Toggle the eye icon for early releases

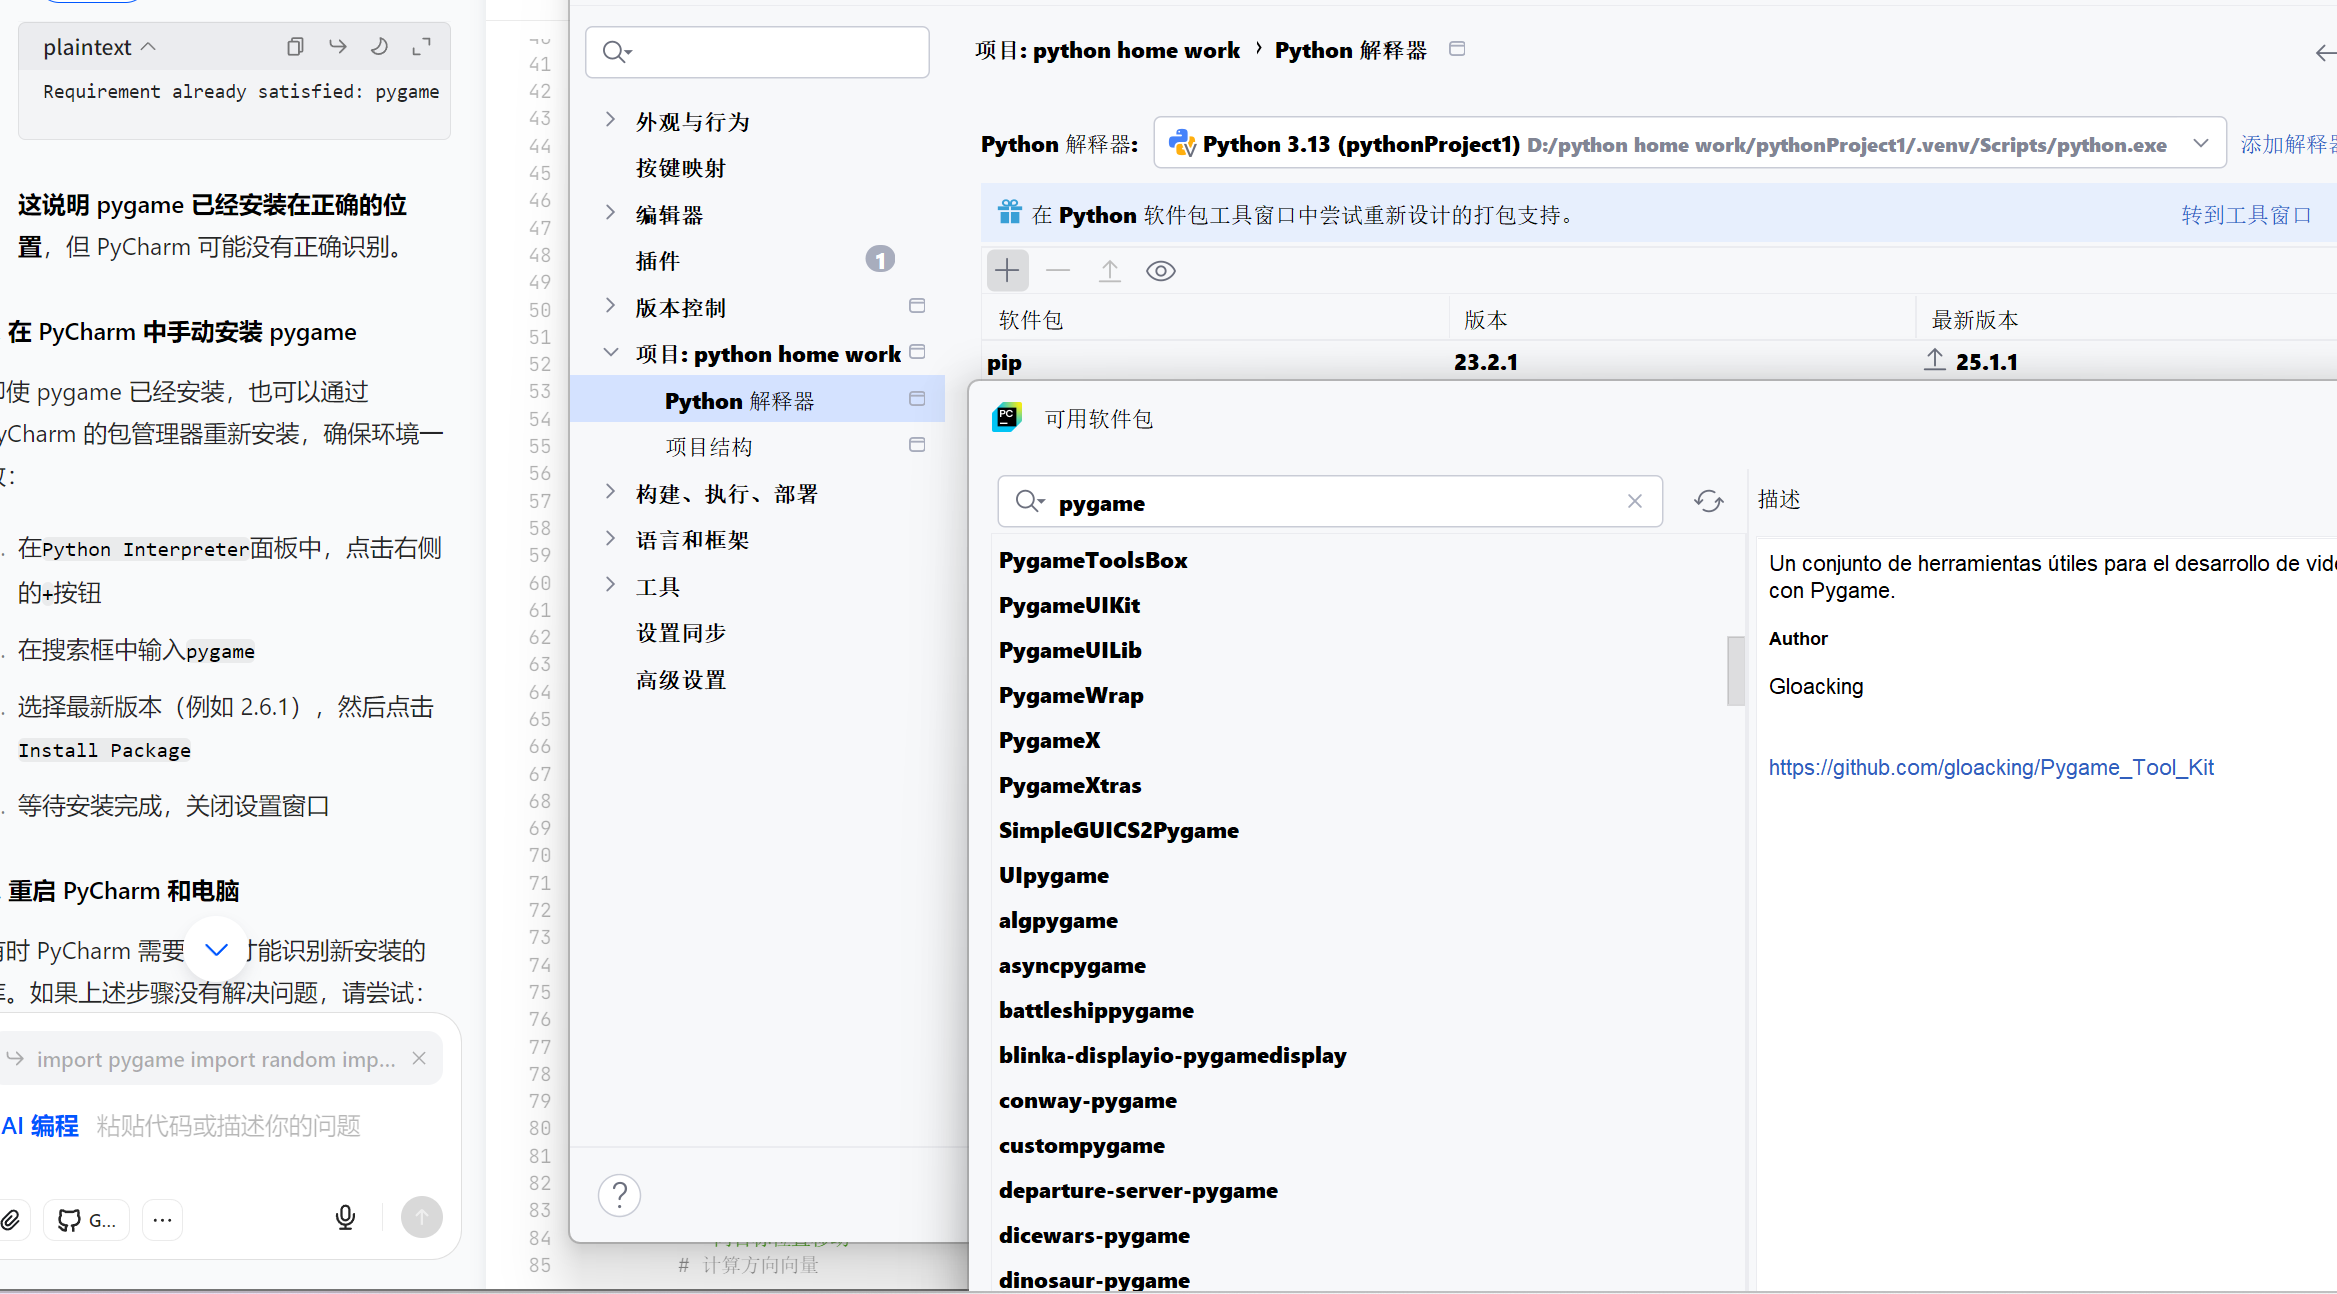coord(1160,271)
